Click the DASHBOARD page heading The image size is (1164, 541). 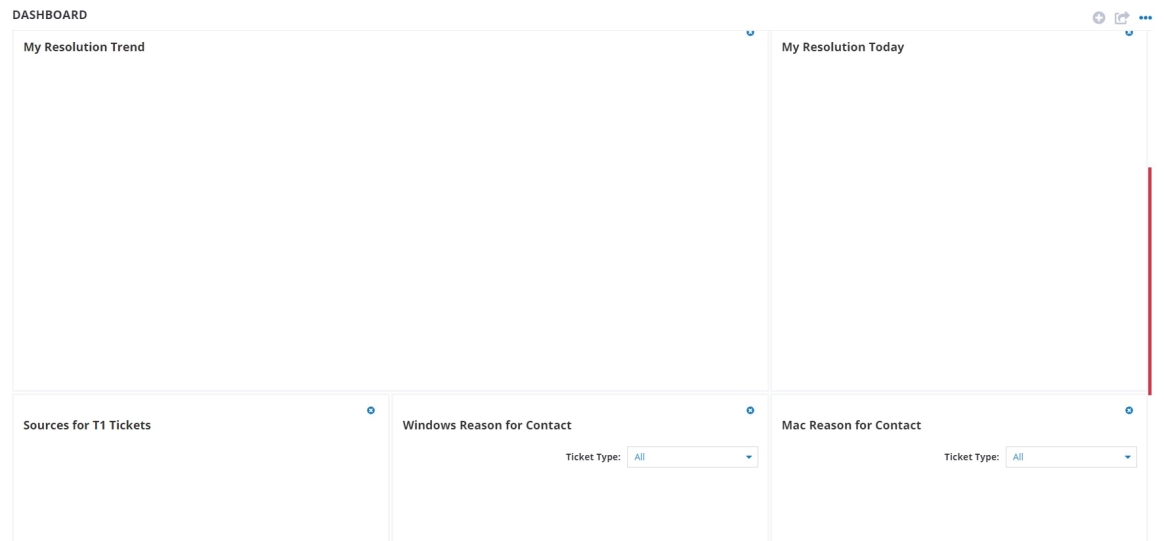coord(49,15)
